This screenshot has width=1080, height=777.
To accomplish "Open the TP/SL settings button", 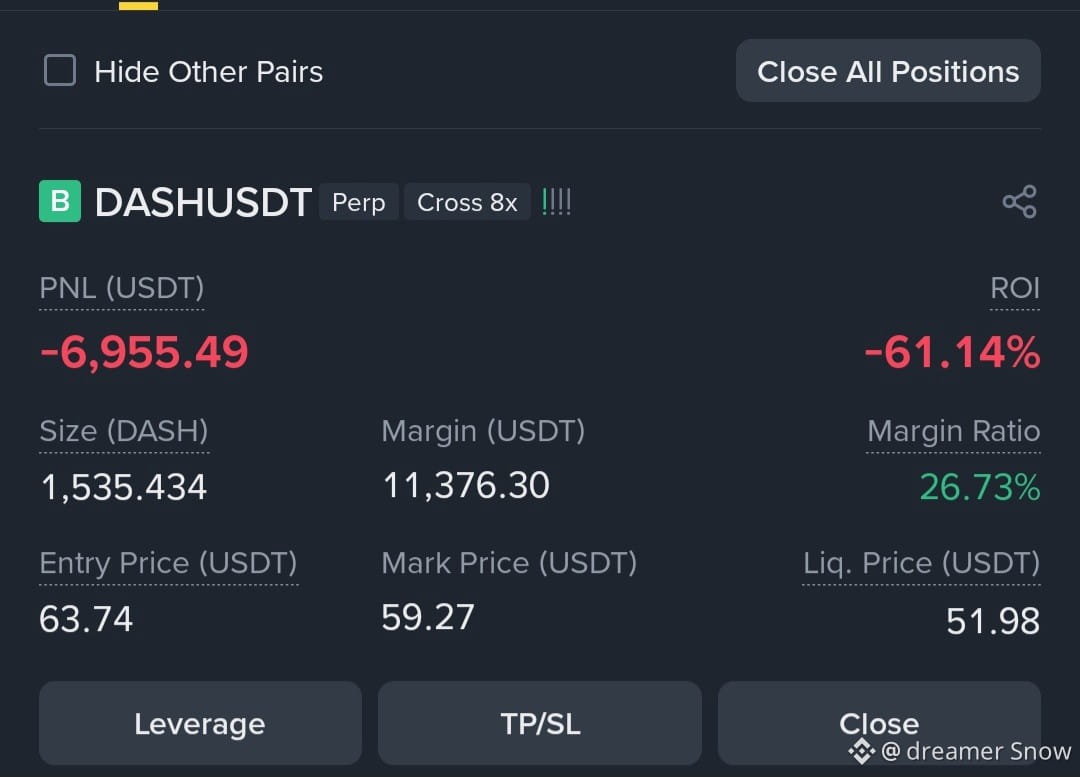I will (x=540, y=723).
